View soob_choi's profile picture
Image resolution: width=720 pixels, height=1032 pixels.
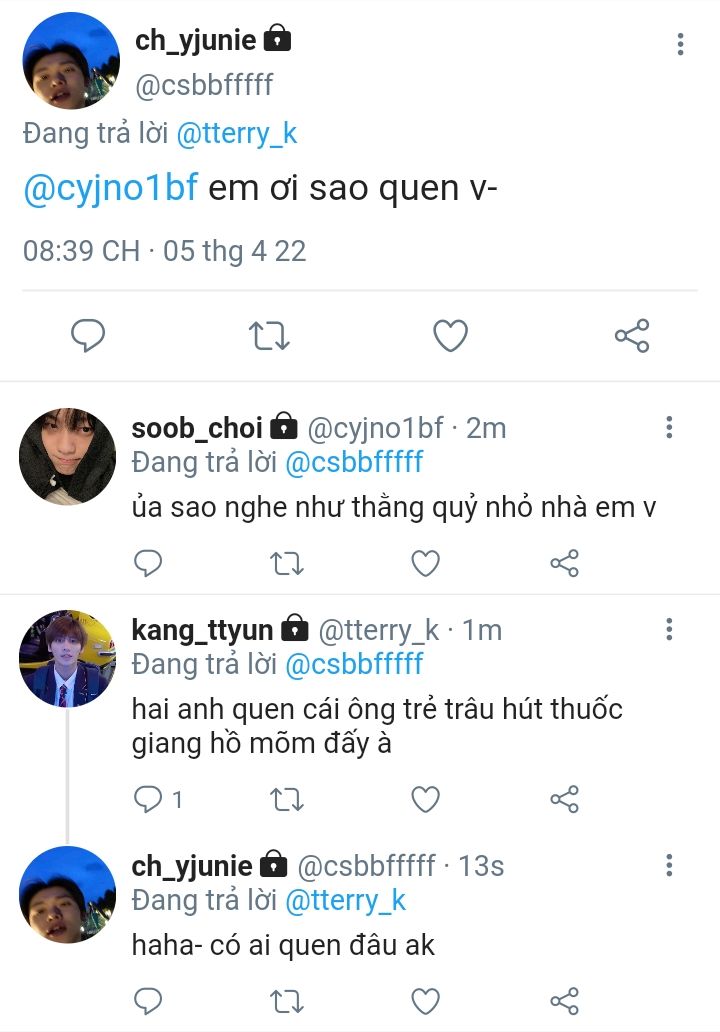pyautogui.click(x=67, y=456)
